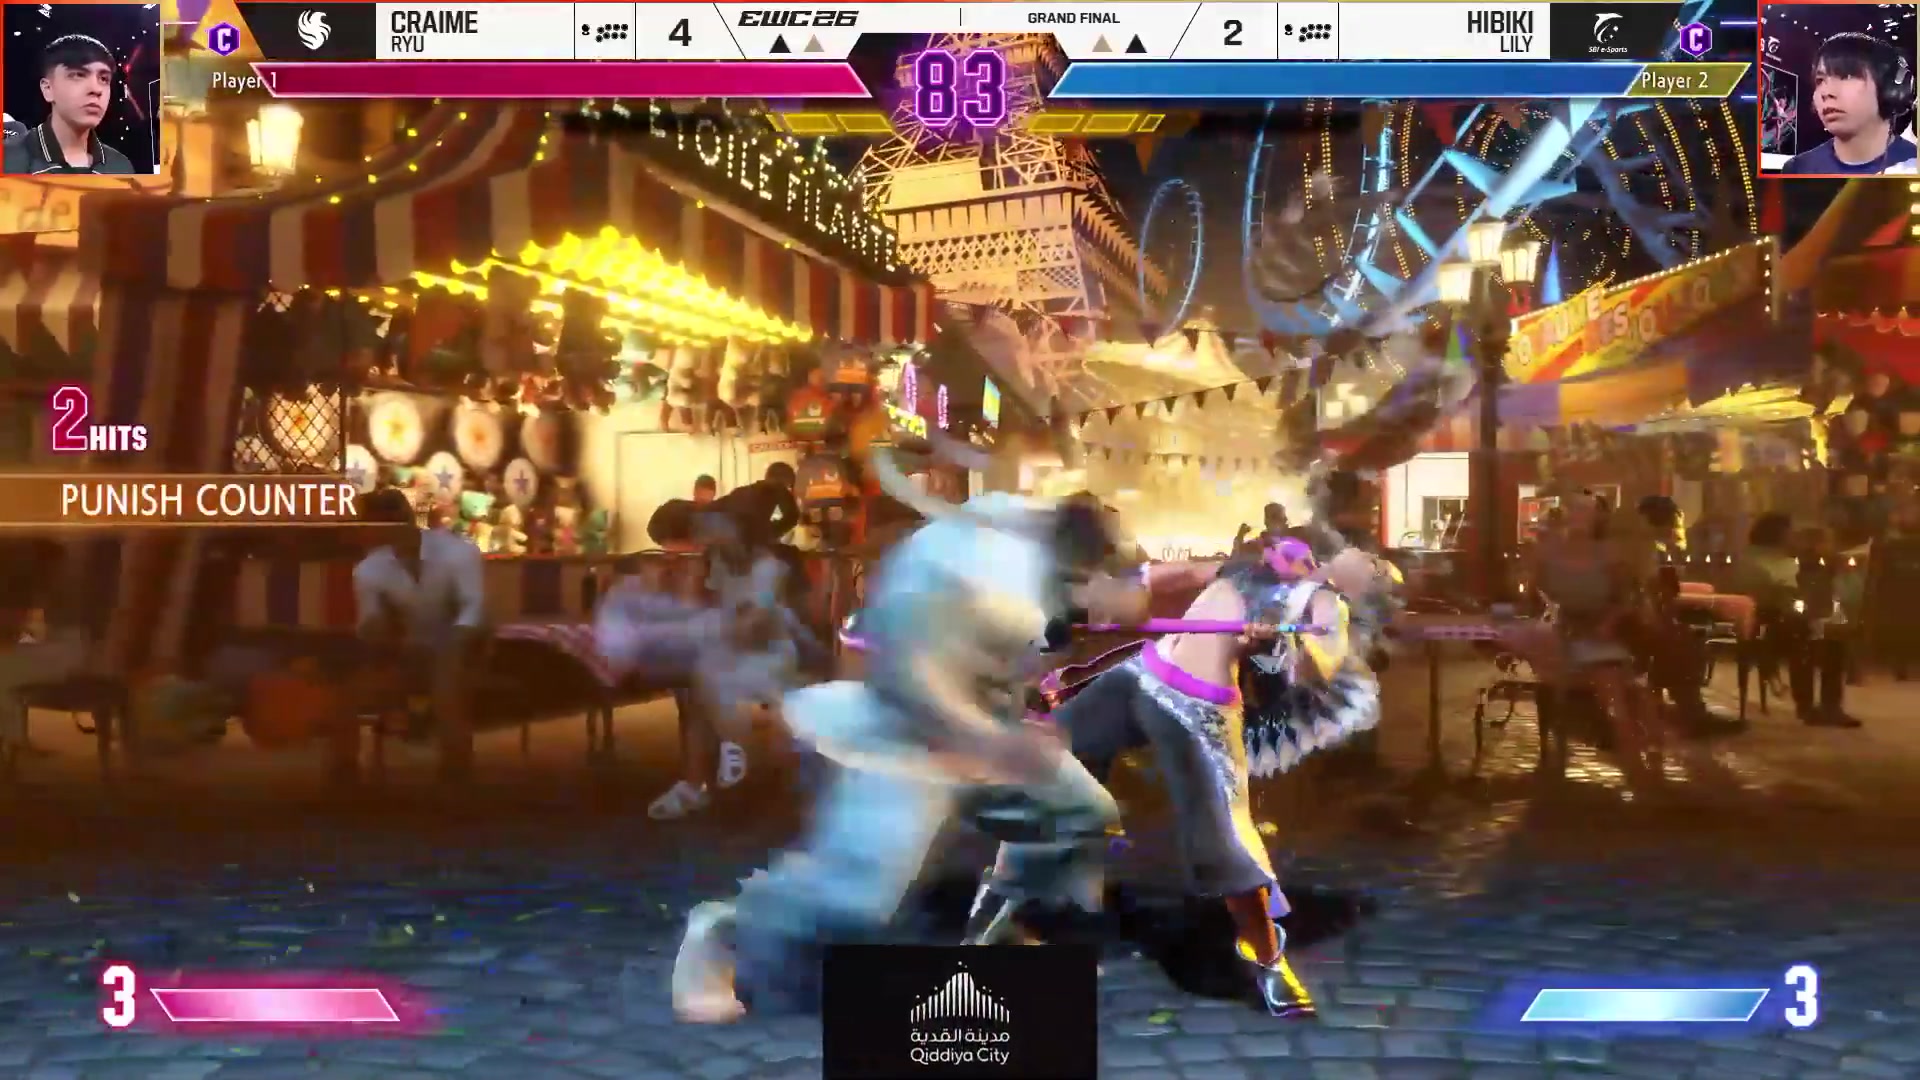Click Player 2's super stock number 3
This screenshot has height=1080, width=1920.
[x=1800, y=996]
